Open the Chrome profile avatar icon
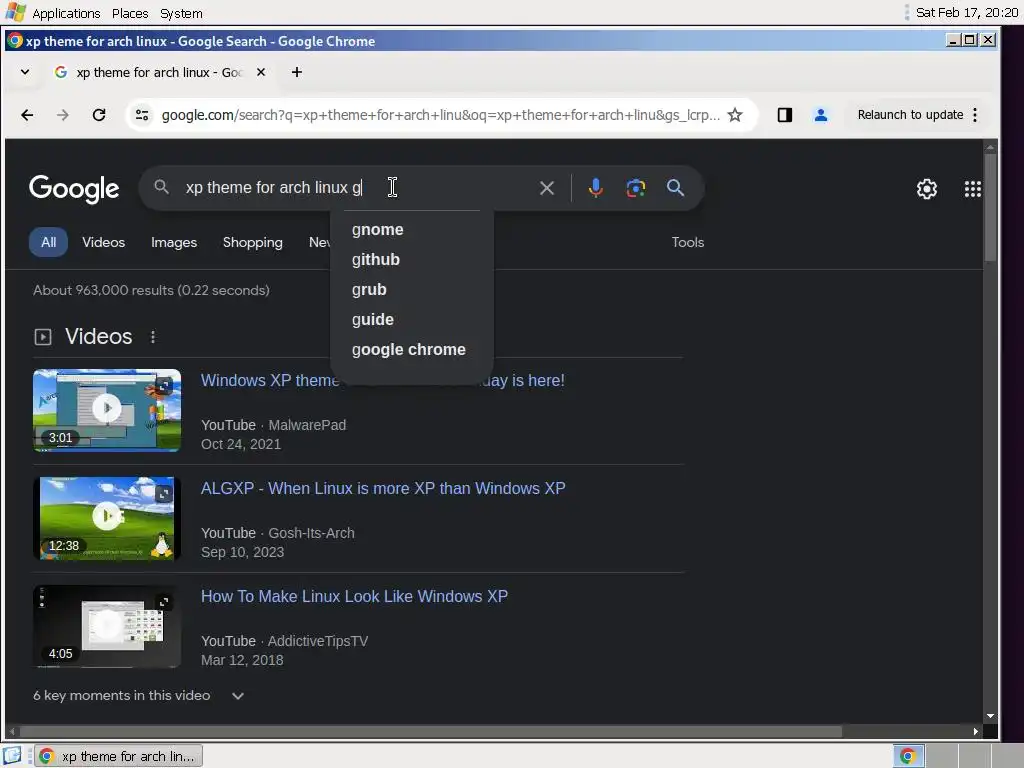Viewport: 1024px width, 768px height. point(821,115)
